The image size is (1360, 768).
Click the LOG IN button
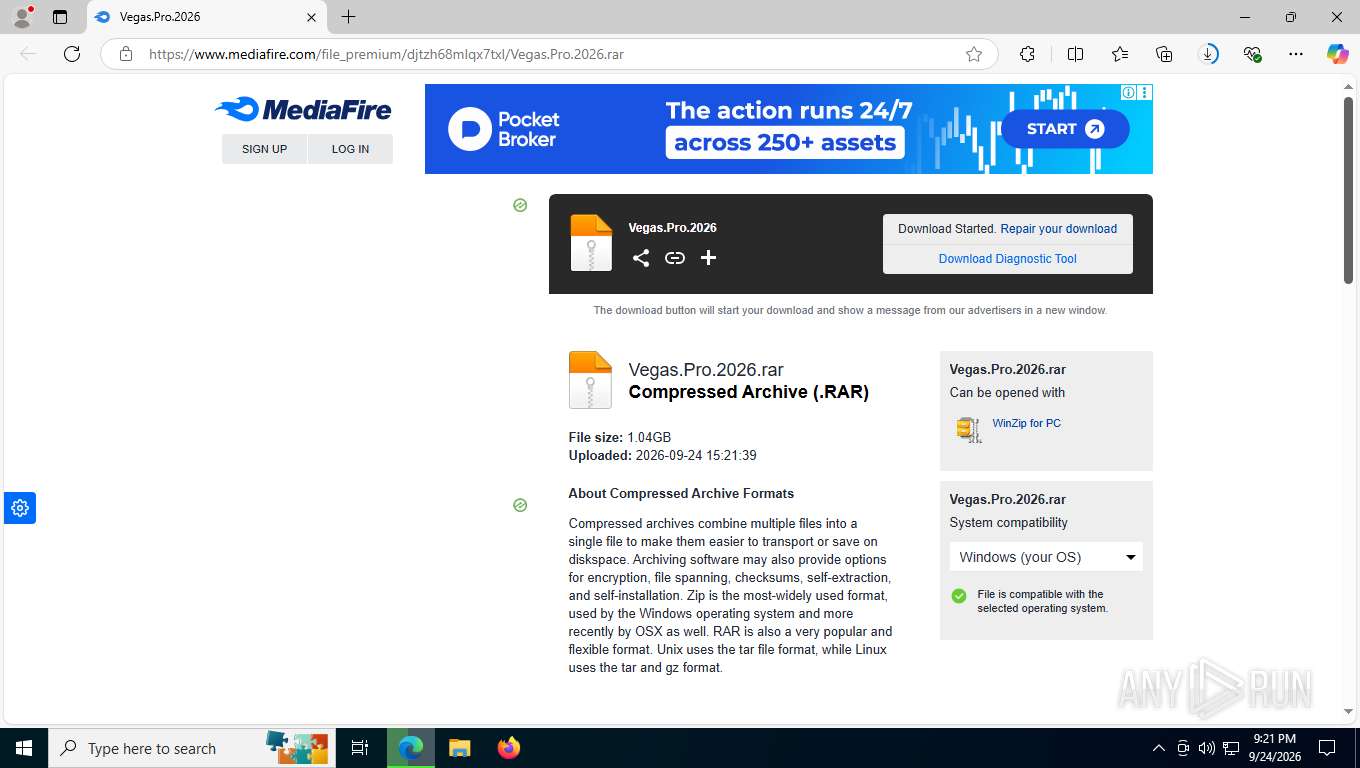coord(350,149)
